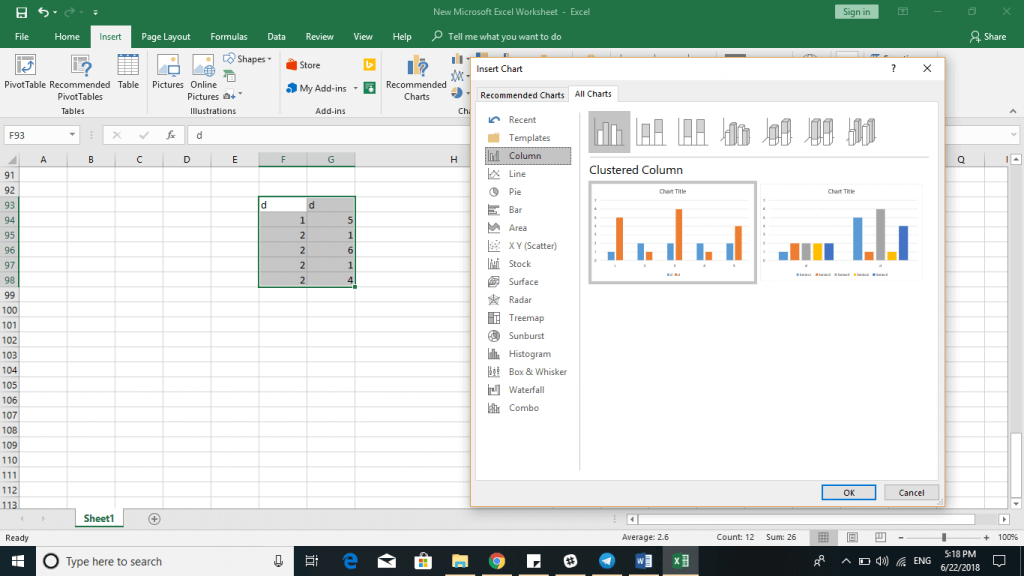Confirm chart insertion with OK
This screenshot has height=576, width=1024.
[x=848, y=492]
